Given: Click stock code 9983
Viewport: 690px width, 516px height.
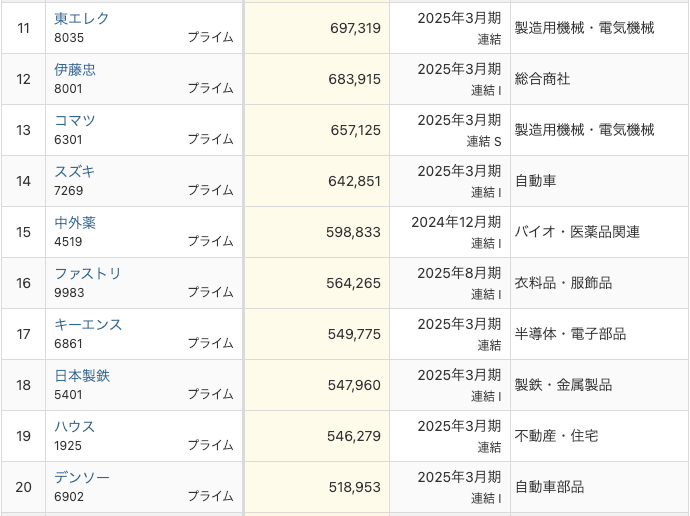Looking at the screenshot, I should pos(69,293).
